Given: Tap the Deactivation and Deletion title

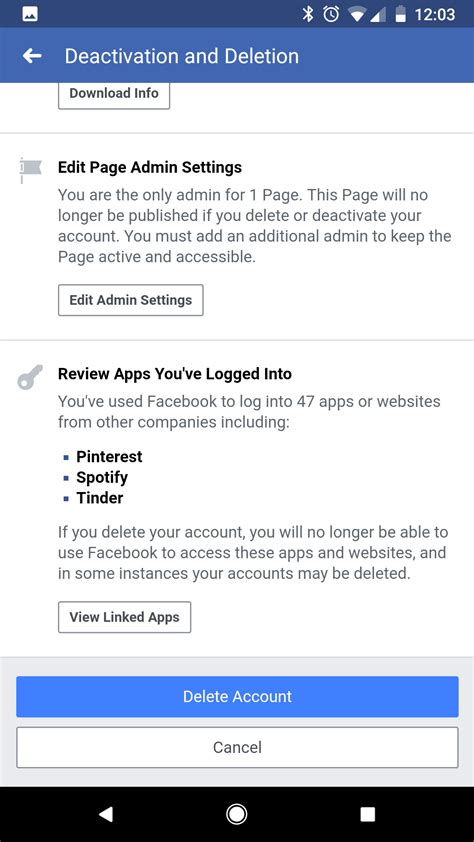Looking at the screenshot, I should click(181, 56).
